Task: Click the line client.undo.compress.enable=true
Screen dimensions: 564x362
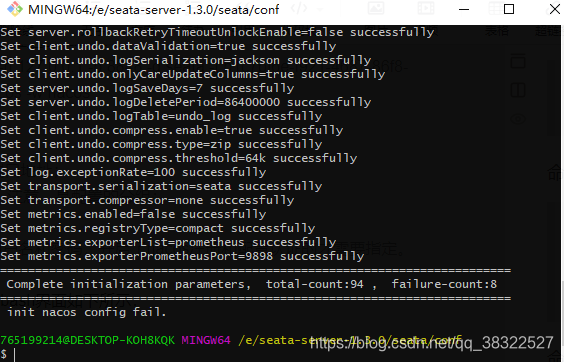Action: 172,131
